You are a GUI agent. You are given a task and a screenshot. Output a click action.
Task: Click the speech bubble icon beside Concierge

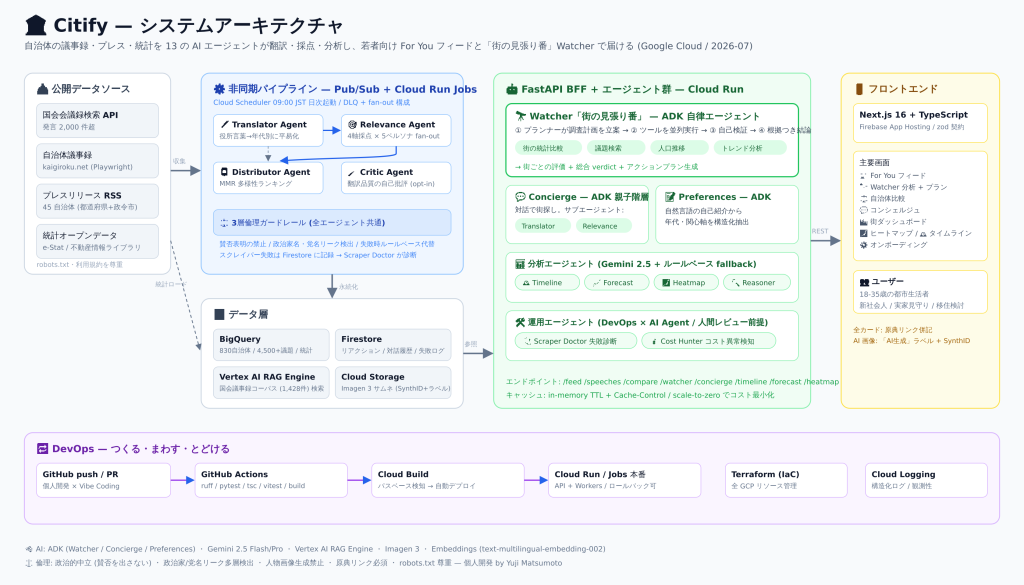tap(520, 197)
